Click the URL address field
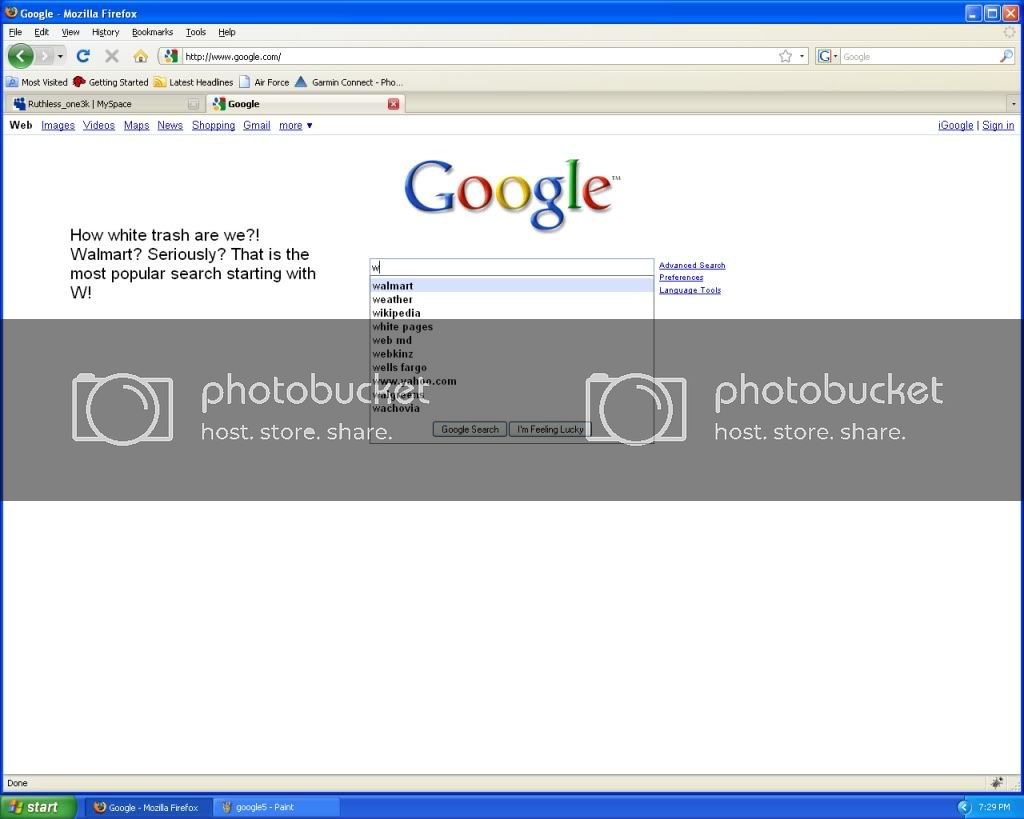The image size is (1024, 819). point(479,57)
